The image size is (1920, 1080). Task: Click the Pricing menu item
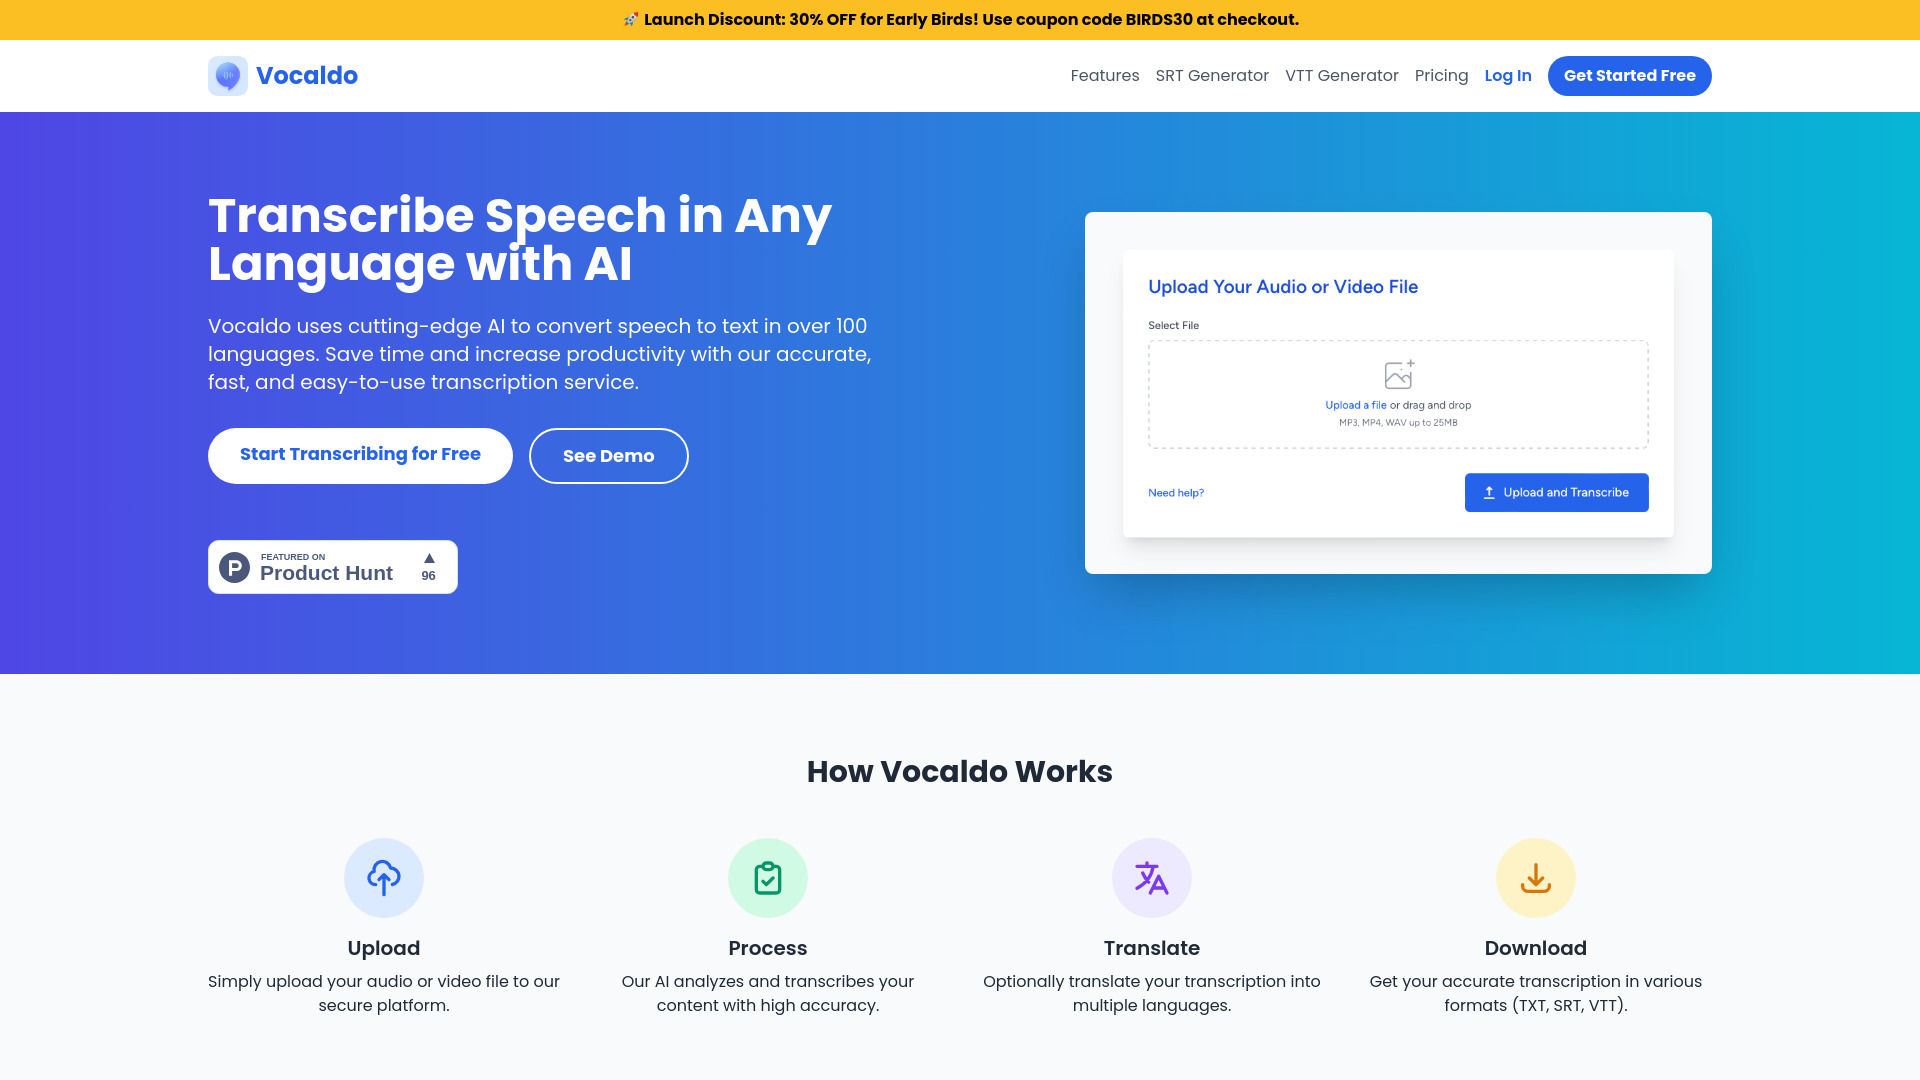point(1441,75)
